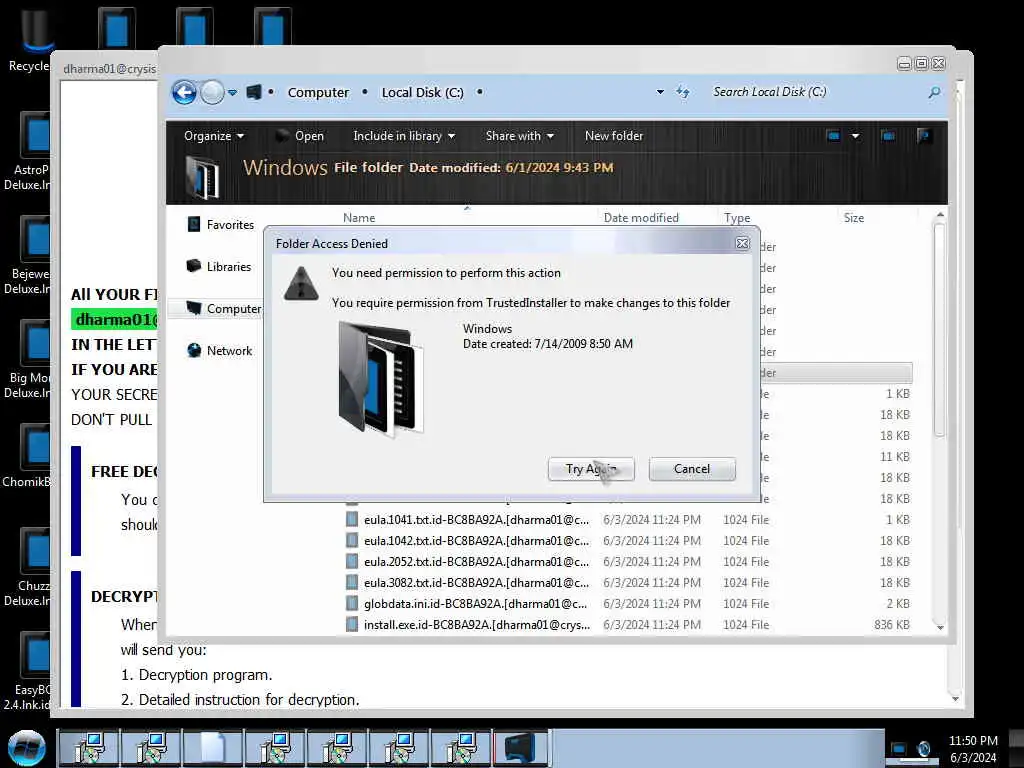Screen dimensions: 1024x768
Task: Click the Windows folder icon in the details header
Action: point(202,176)
